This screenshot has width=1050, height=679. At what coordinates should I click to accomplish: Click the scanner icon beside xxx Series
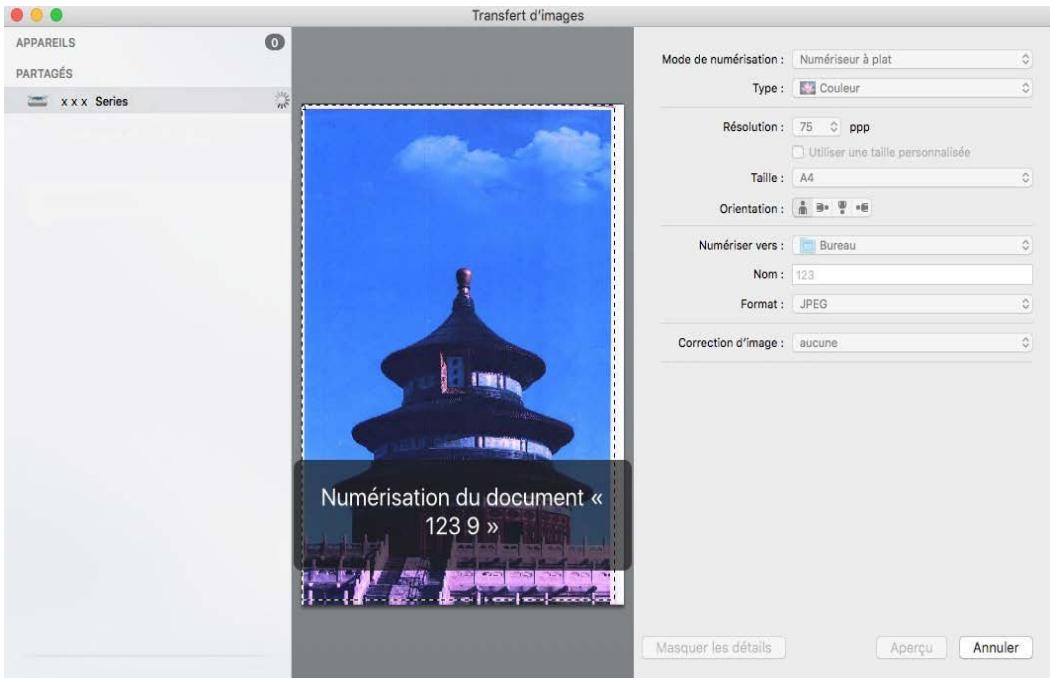(x=38, y=101)
